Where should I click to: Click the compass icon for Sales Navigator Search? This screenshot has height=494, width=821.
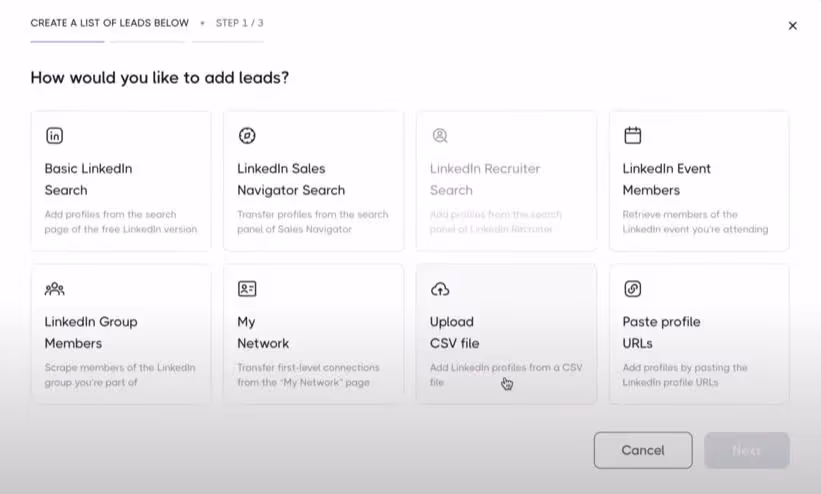tap(247, 136)
